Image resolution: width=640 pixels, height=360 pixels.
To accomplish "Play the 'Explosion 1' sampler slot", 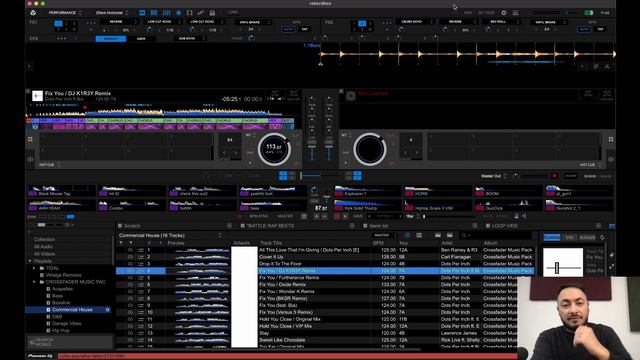I will [x=339, y=193].
